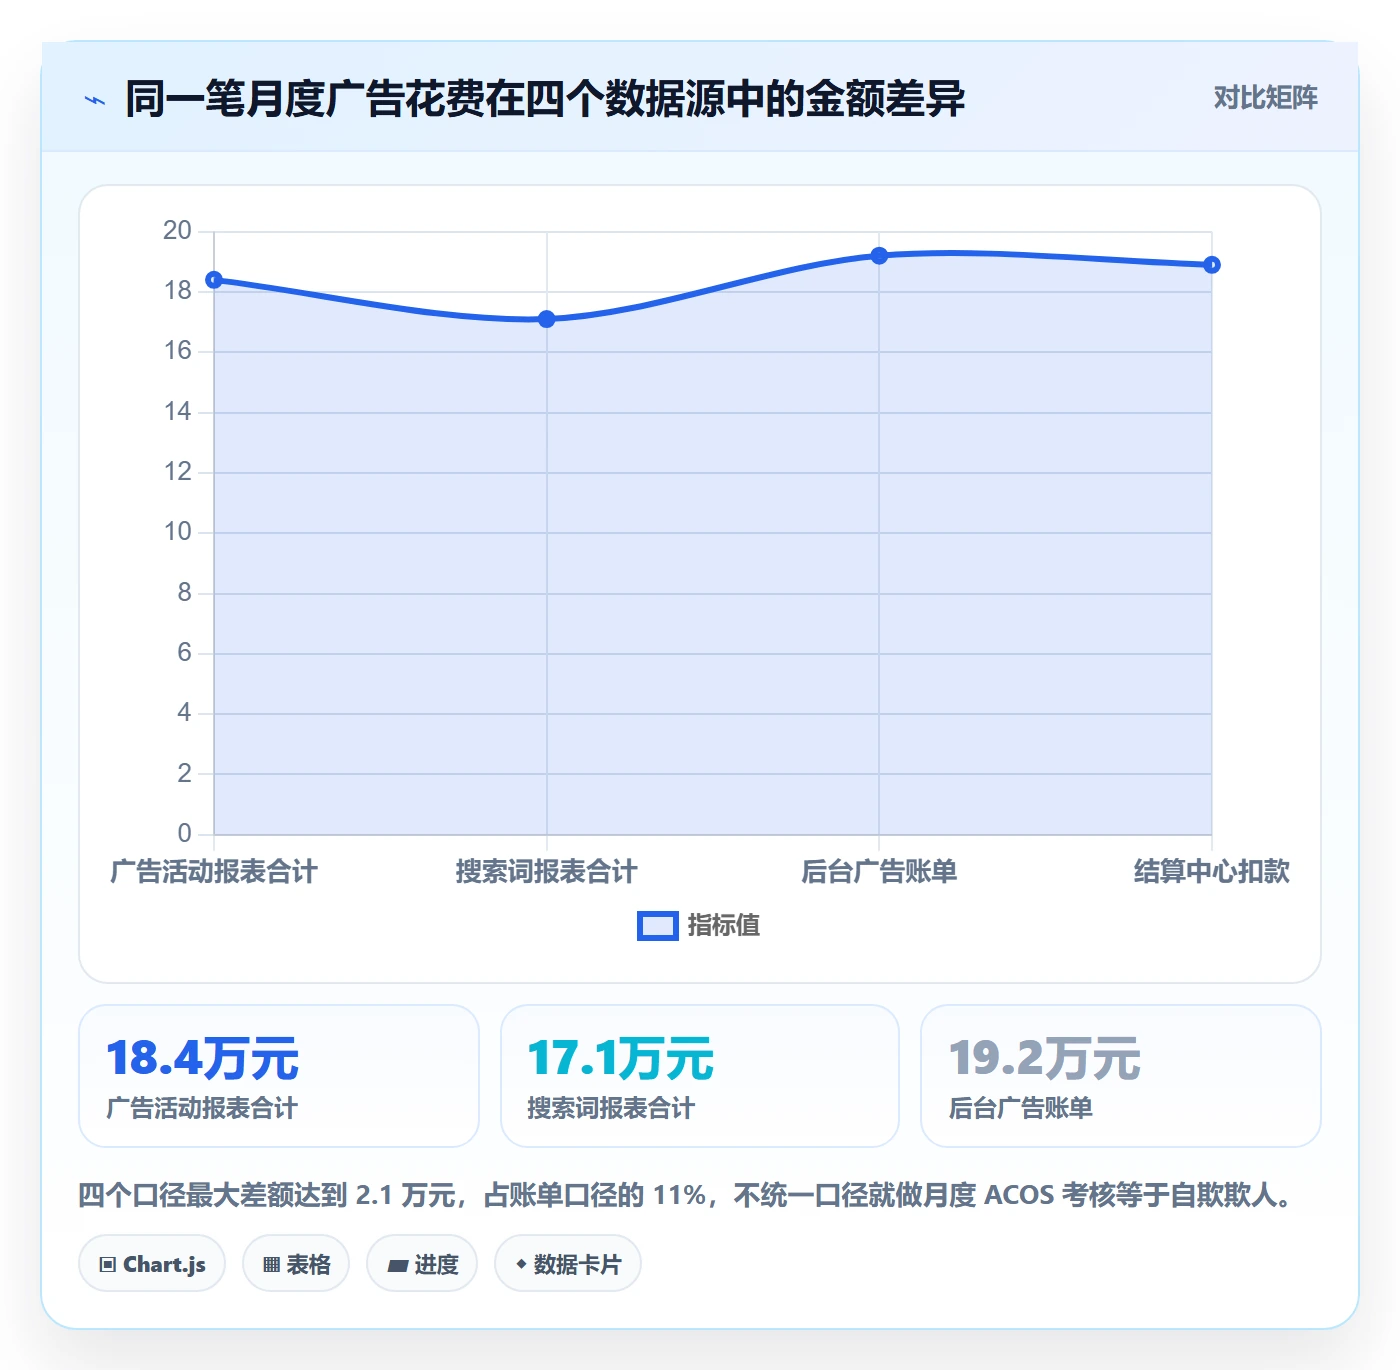Select the data point for 后台广告账单
This screenshot has height=1370, width=1400.
(879, 256)
